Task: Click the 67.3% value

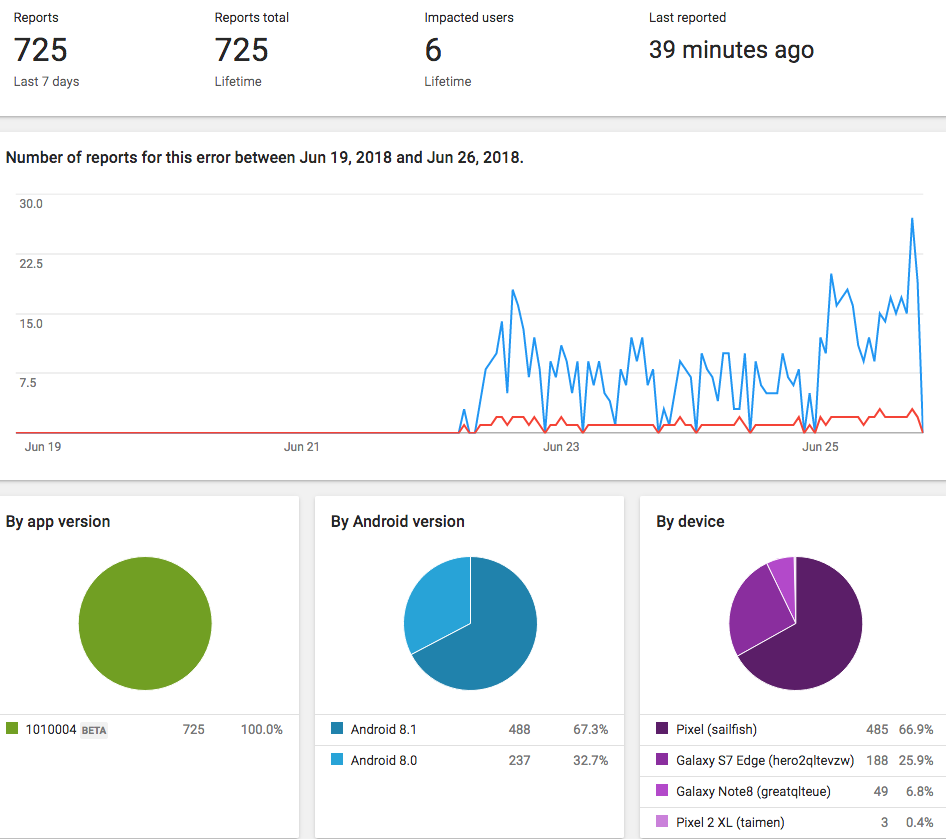Action: click(591, 729)
